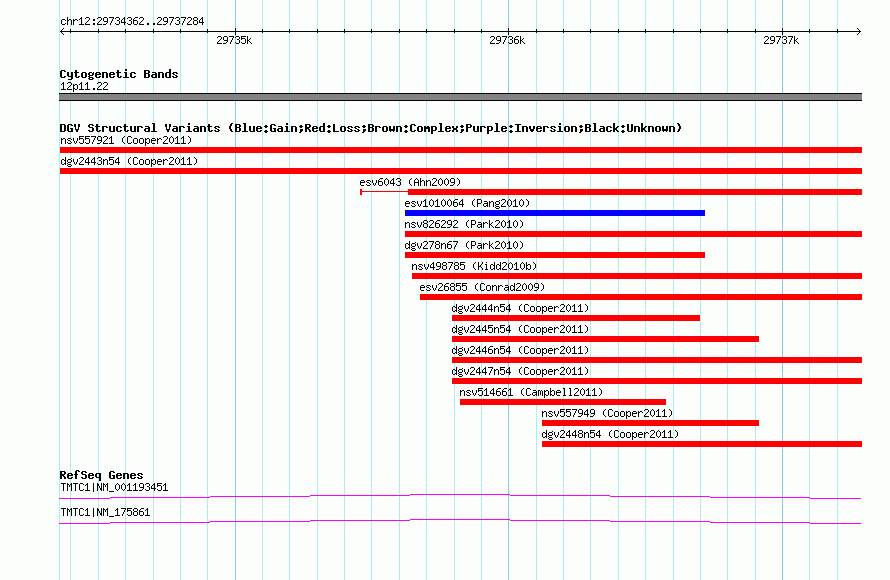The width and height of the screenshot is (890, 580).
Task: Click the nsv557921 (Cooper2011) variant label
Action: 126,140
